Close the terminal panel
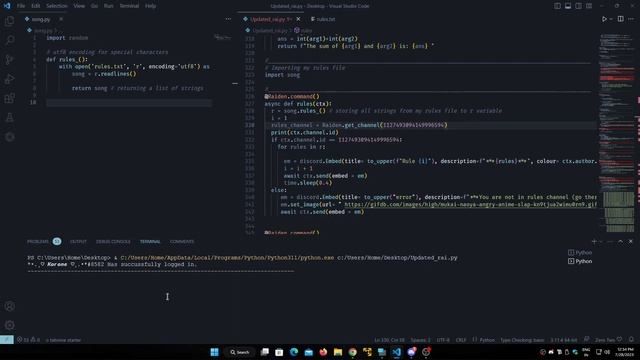Viewport: 640px width, 360px height. coord(631,242)
